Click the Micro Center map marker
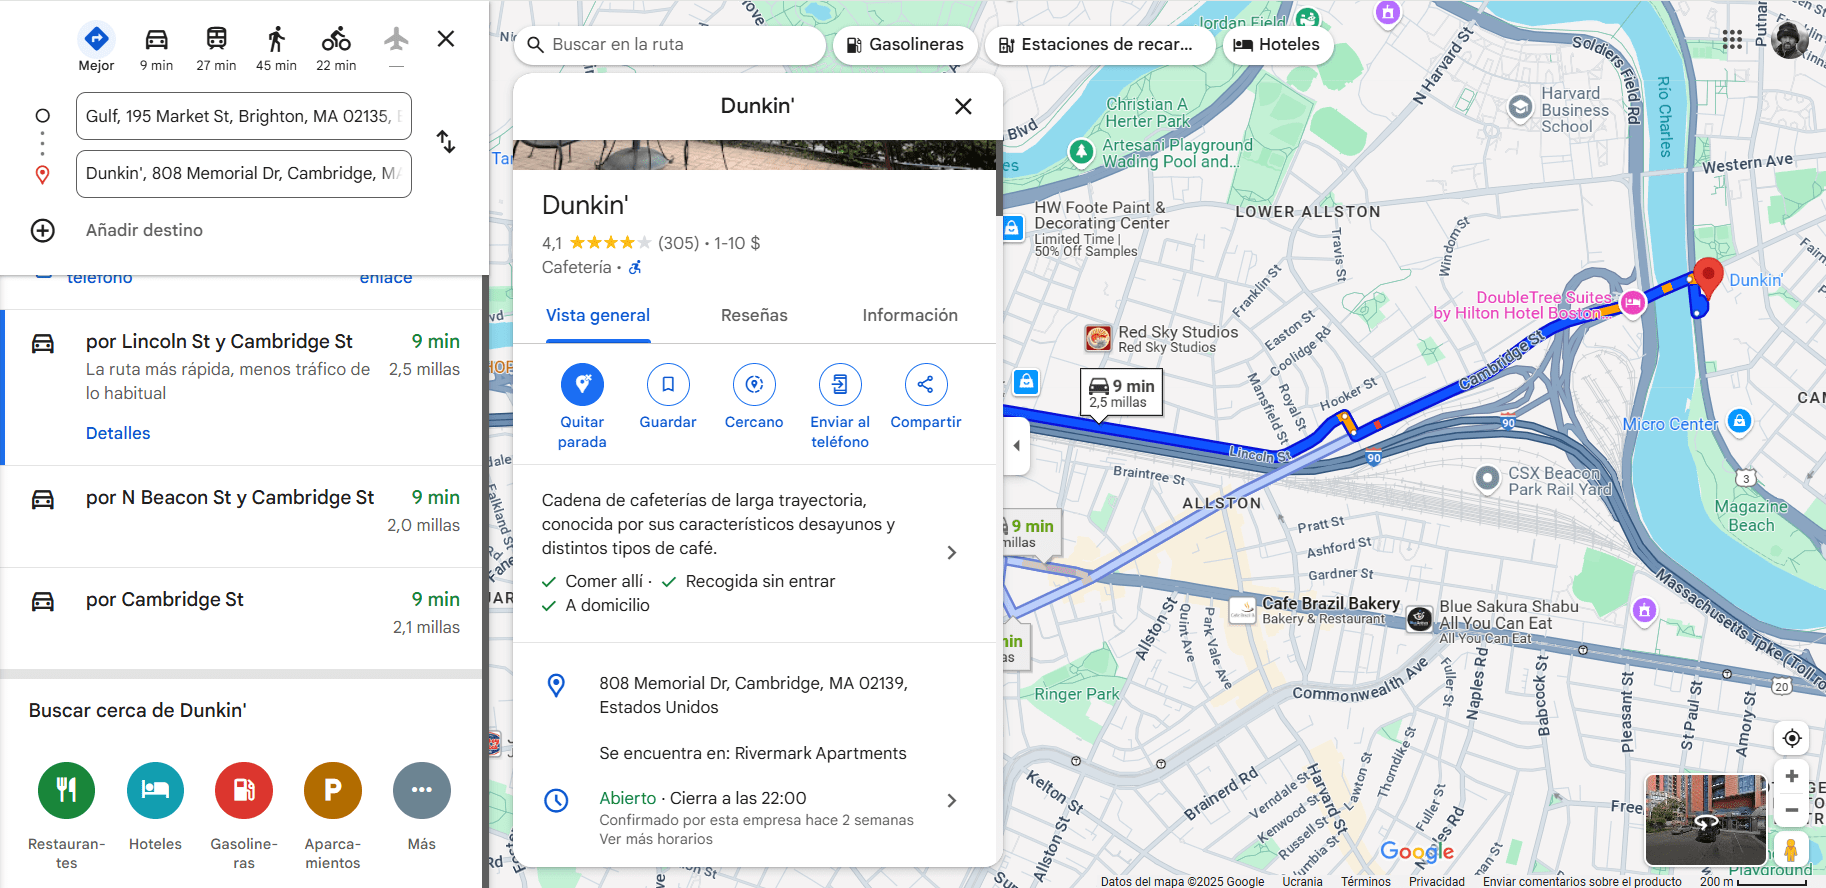This screenshot has width=1826, height=888. tap(1739, 420)
